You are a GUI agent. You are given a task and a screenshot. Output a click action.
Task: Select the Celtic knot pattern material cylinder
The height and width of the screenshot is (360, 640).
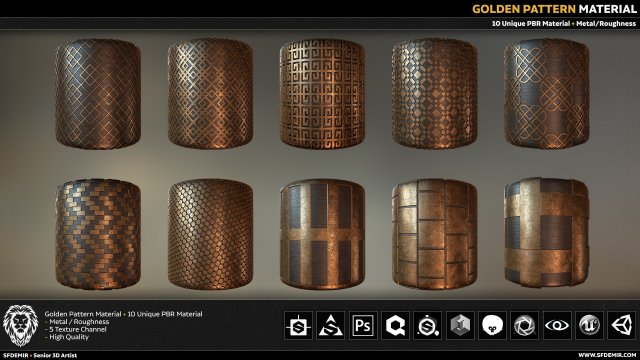point(547,93)
